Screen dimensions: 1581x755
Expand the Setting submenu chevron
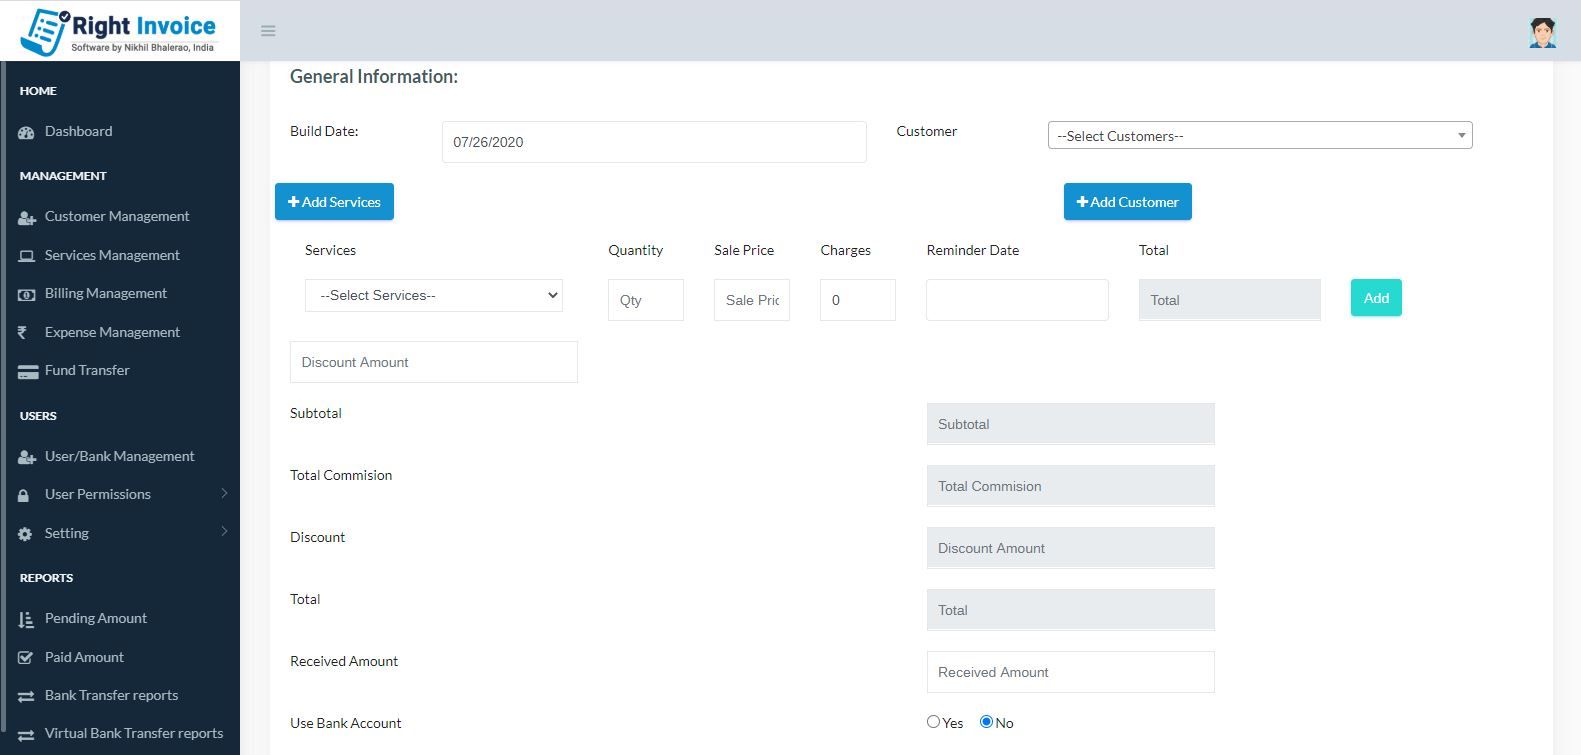pos(224,532)
